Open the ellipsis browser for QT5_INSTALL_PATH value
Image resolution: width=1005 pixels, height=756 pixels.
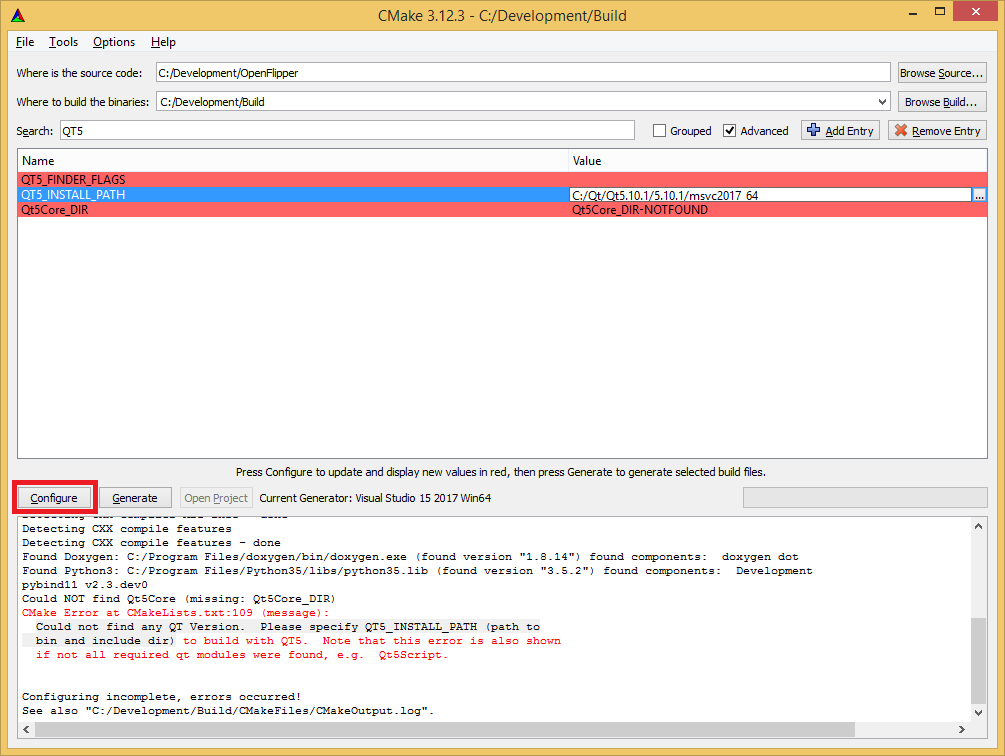[x=980, y=195]
